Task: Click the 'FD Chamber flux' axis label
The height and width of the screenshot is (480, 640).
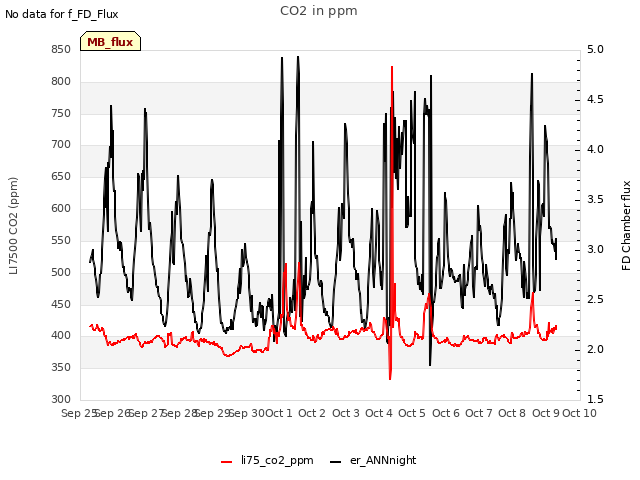Action: pyautogui.click(x=626, y=226)
